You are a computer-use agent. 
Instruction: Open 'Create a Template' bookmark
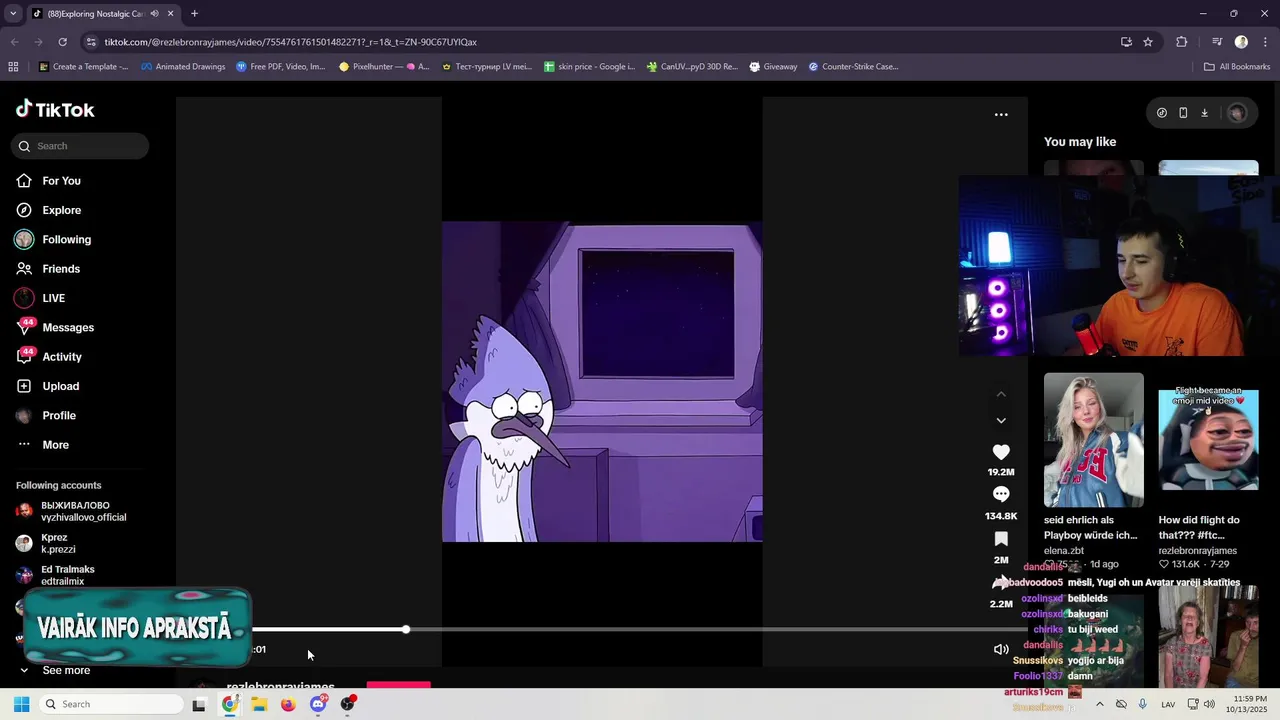pyautogui.click(x=84, y=67)
